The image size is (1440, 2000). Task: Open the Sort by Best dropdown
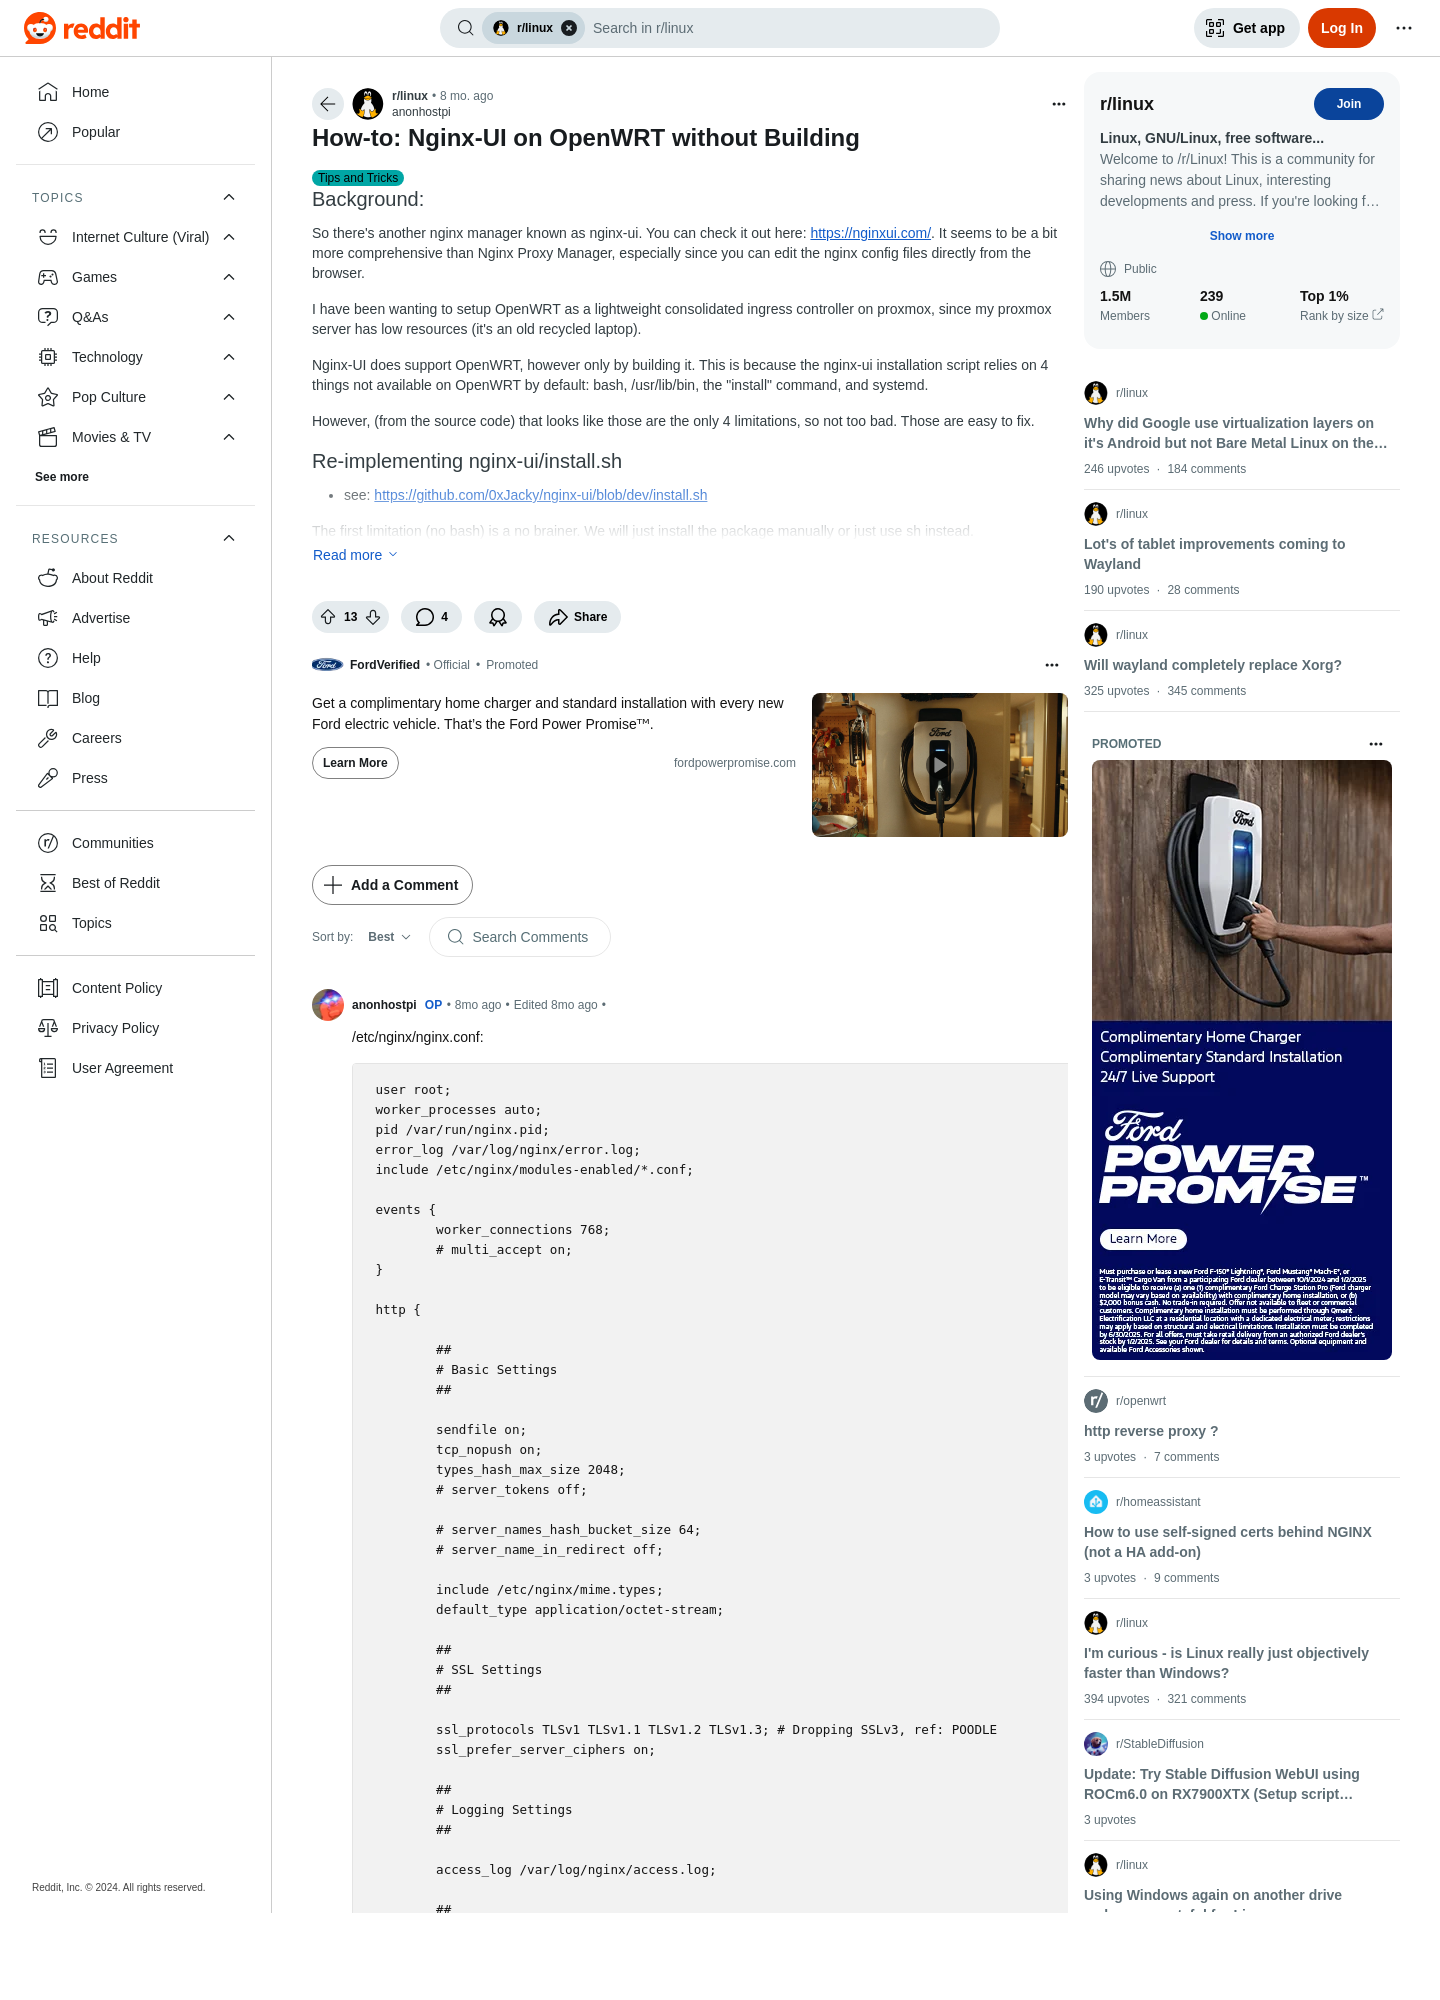(389, 937)
